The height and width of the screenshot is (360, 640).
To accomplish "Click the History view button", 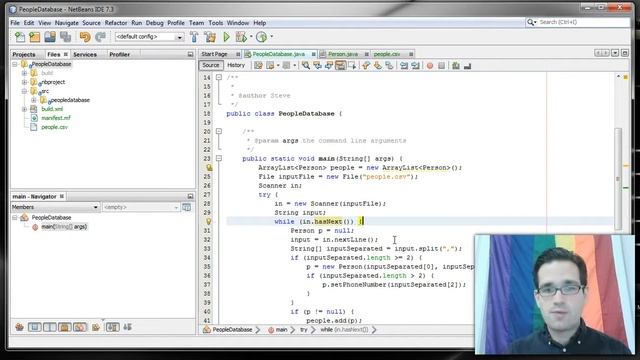I will click(236, 65).
